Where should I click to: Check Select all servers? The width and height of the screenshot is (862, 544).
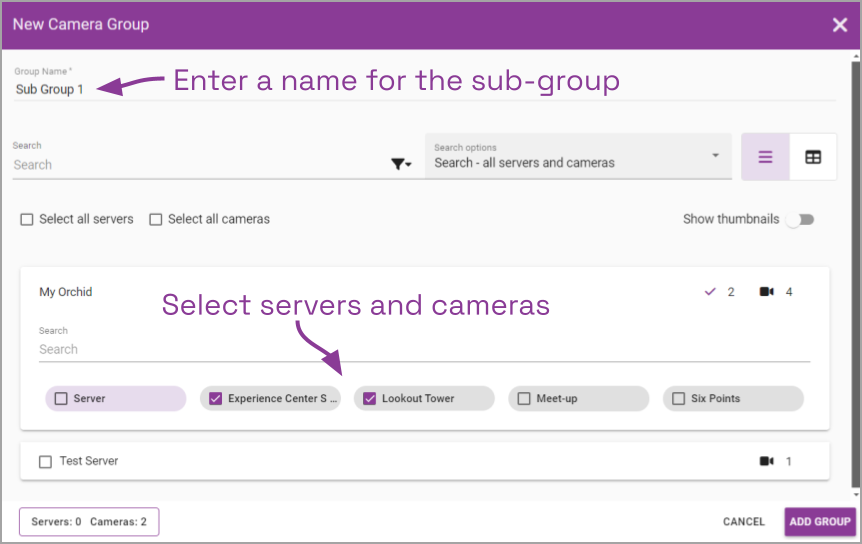[27, 219]
